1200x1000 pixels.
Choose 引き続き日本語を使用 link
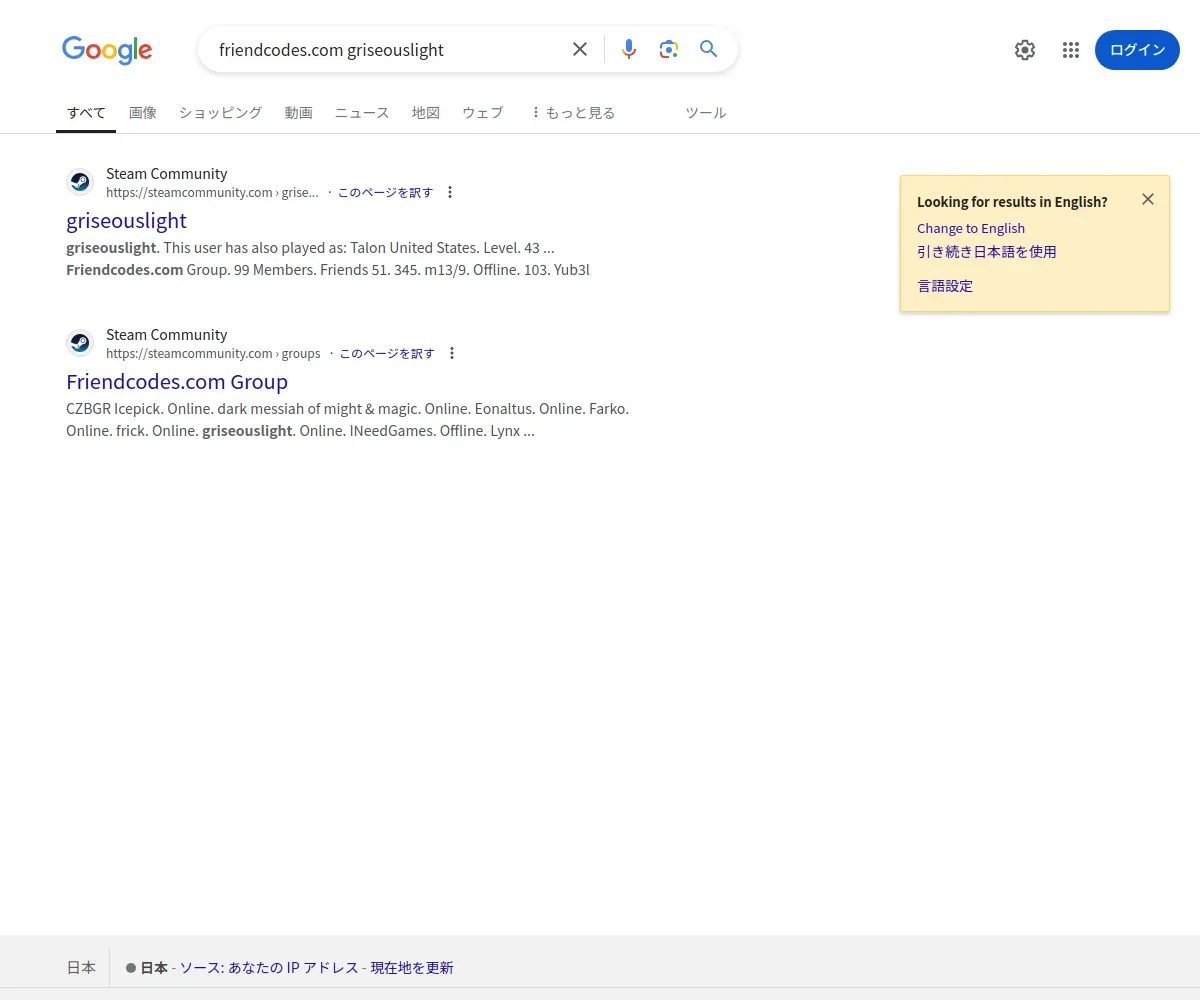[987, 252]
